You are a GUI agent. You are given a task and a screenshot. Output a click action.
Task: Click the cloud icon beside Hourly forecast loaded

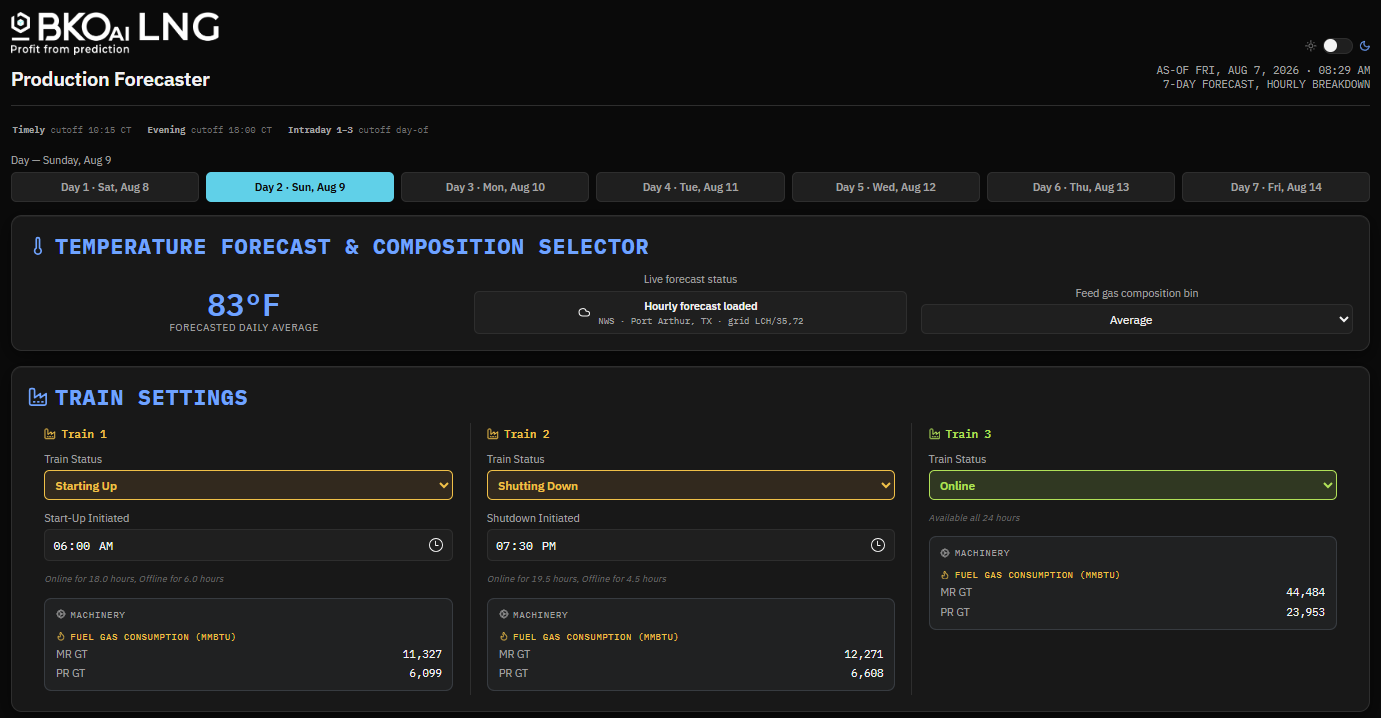[x=585, y=313]
